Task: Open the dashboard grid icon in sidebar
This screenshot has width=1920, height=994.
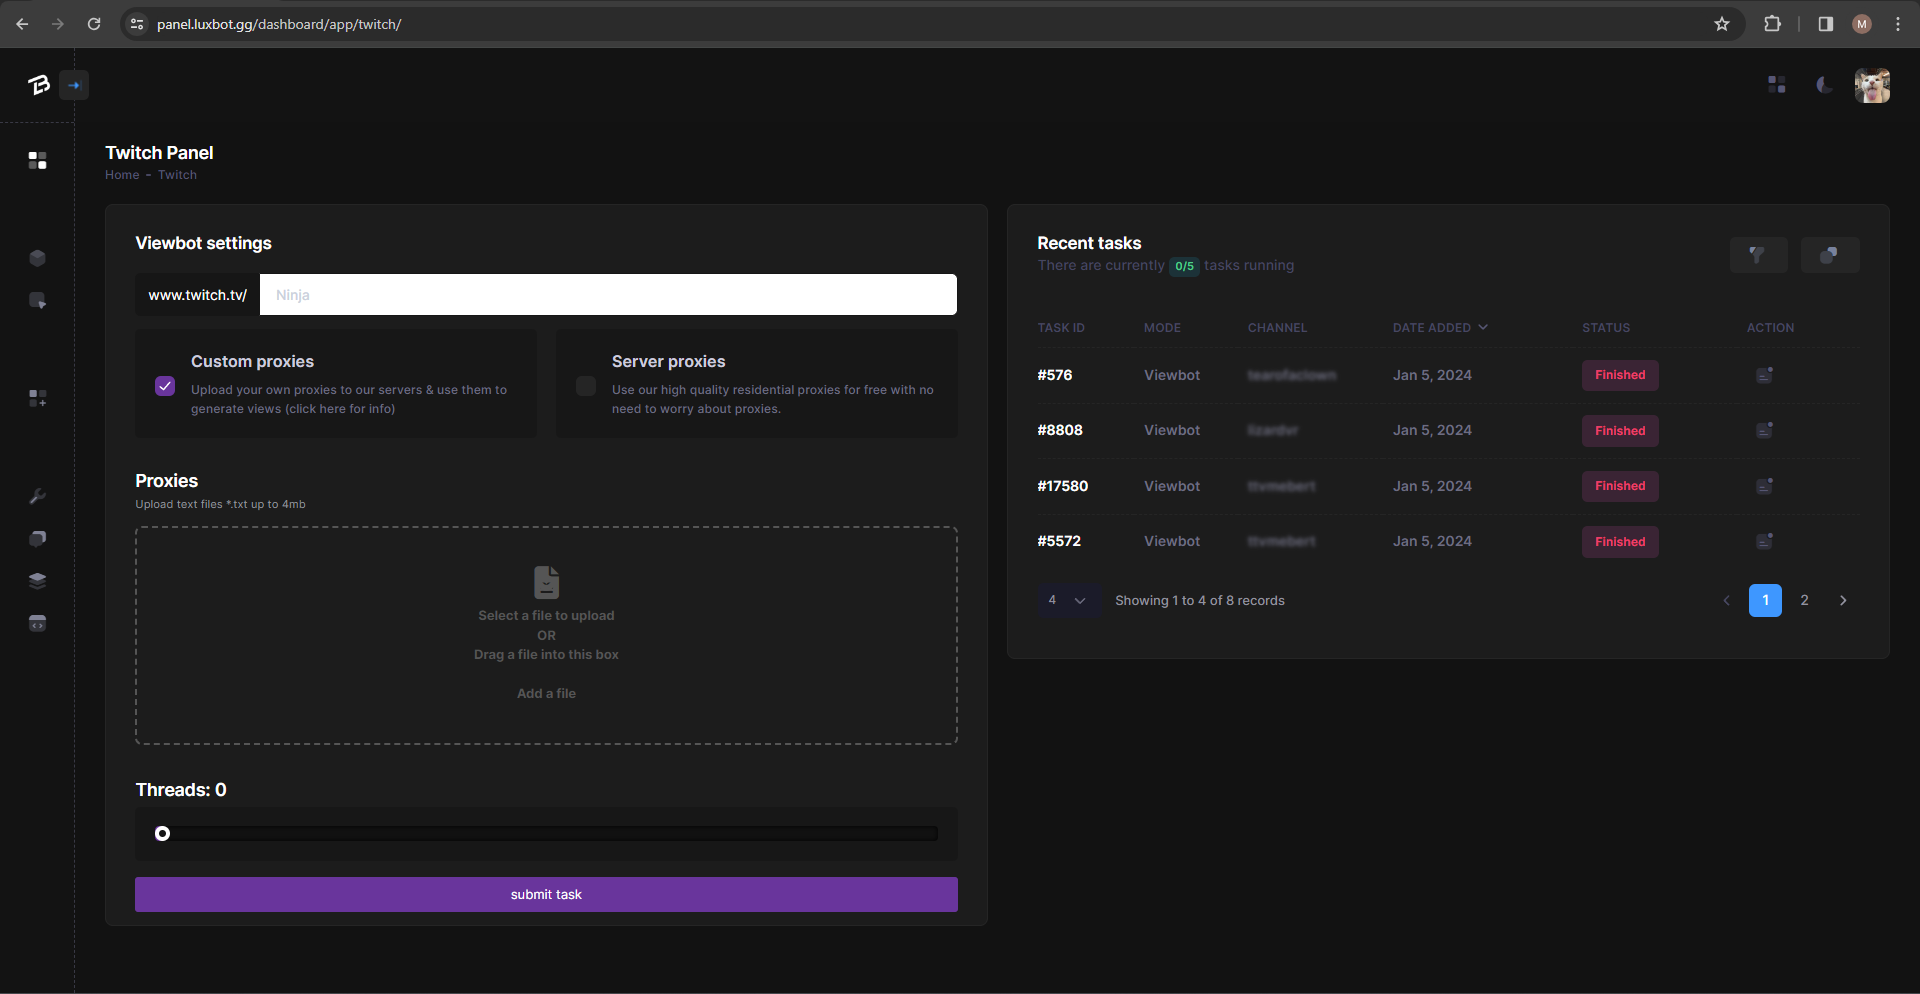Action: (x=38, y=161)
